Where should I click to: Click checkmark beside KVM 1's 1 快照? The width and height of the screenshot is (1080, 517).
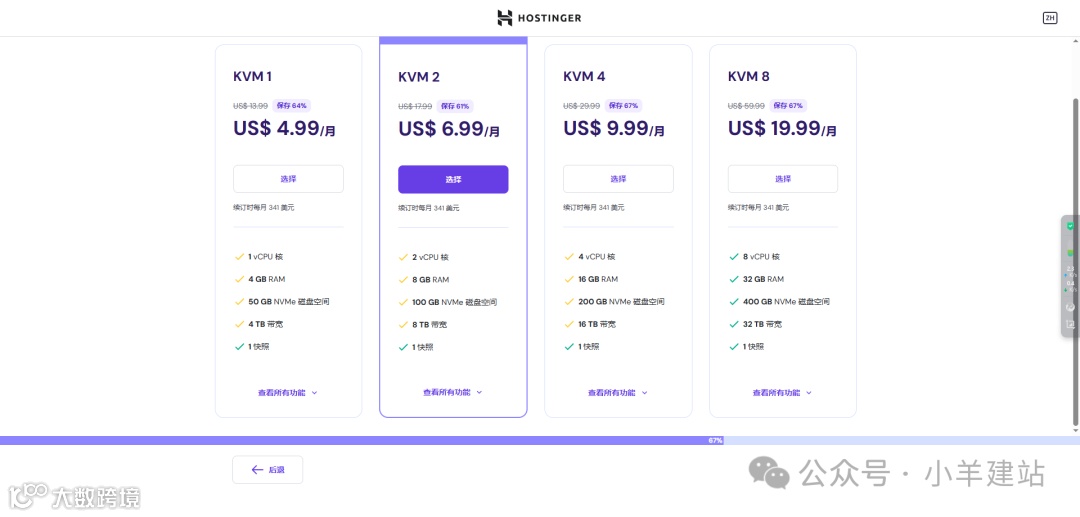pyautogui.click(x=239, y=346)
